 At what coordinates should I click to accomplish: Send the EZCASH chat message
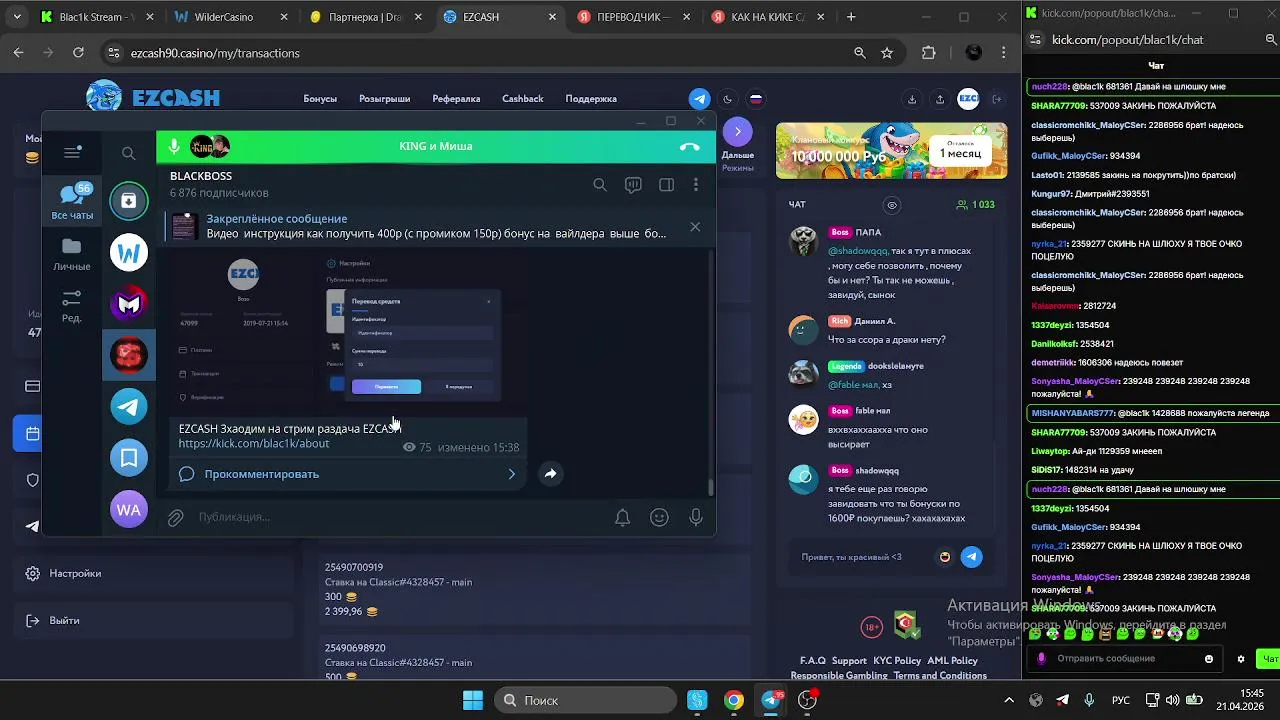[971, 557]
